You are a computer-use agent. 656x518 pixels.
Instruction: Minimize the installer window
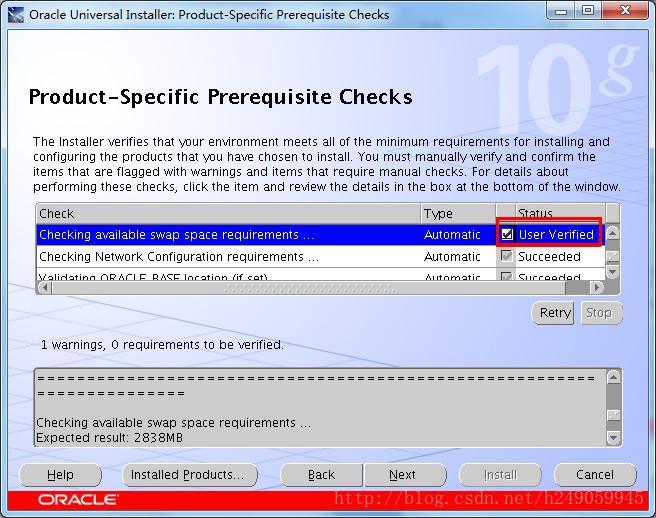pyautogui.click(x=561, y=11)
